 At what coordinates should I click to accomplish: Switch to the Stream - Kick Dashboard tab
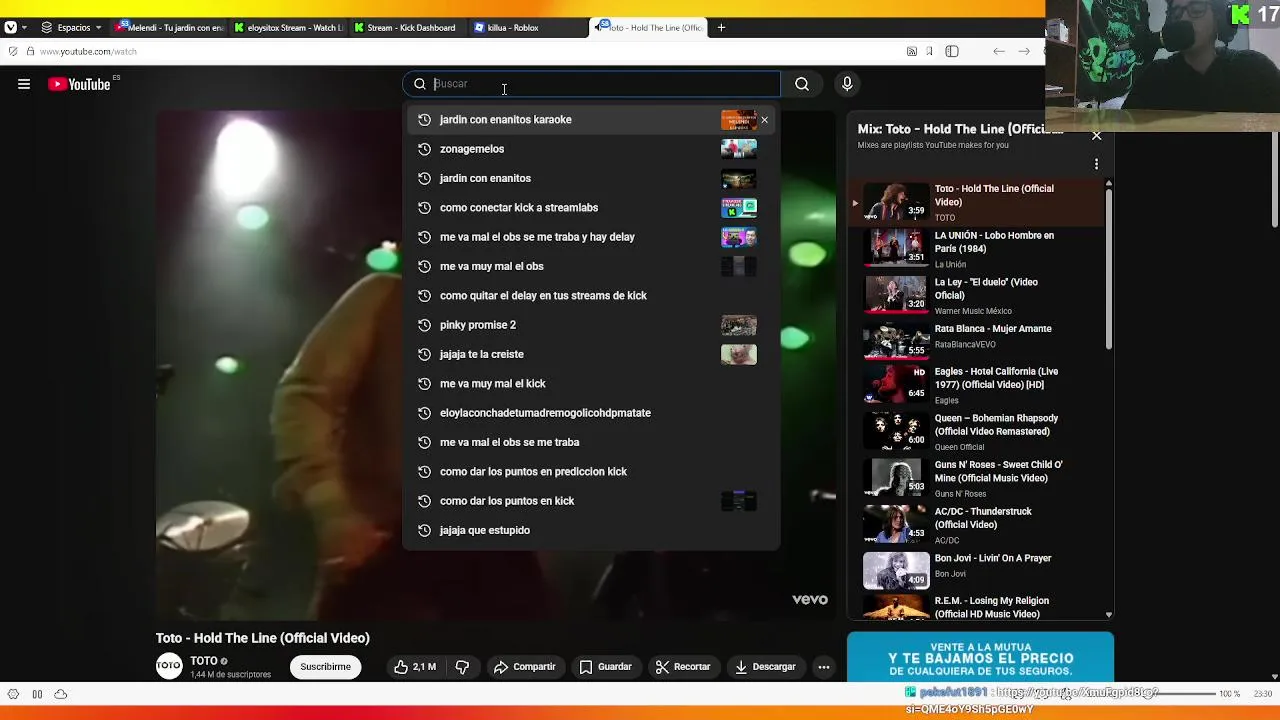(x=409, y=28)
